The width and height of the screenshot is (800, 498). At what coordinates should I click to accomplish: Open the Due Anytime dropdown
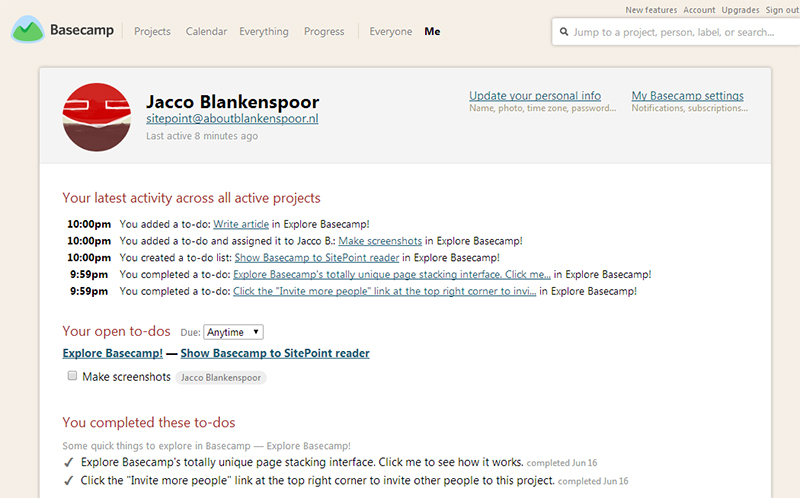(233, 332)
